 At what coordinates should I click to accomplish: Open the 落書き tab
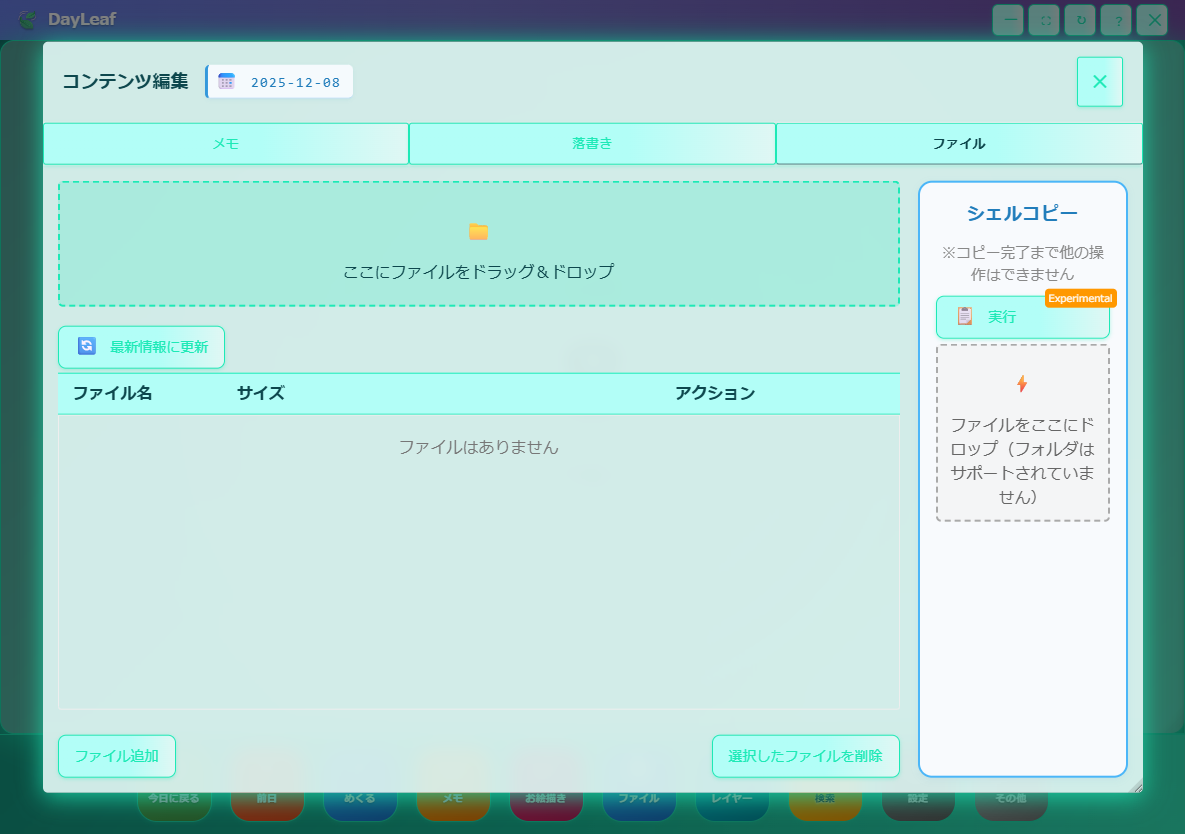pos(592,144)
